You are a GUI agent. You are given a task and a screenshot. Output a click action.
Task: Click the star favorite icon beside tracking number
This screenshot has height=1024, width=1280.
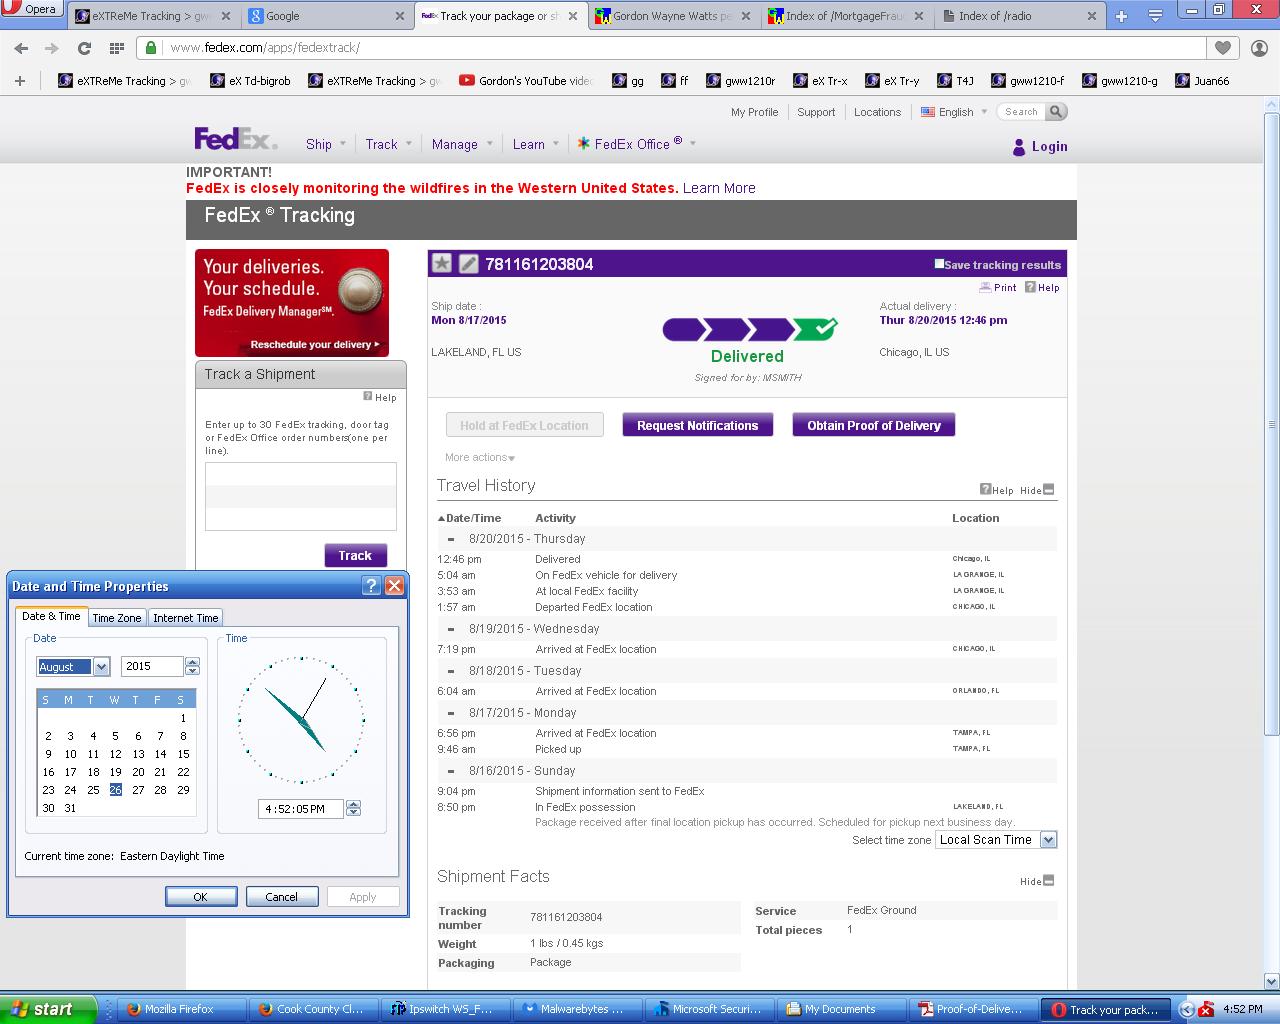pos(441,264)
